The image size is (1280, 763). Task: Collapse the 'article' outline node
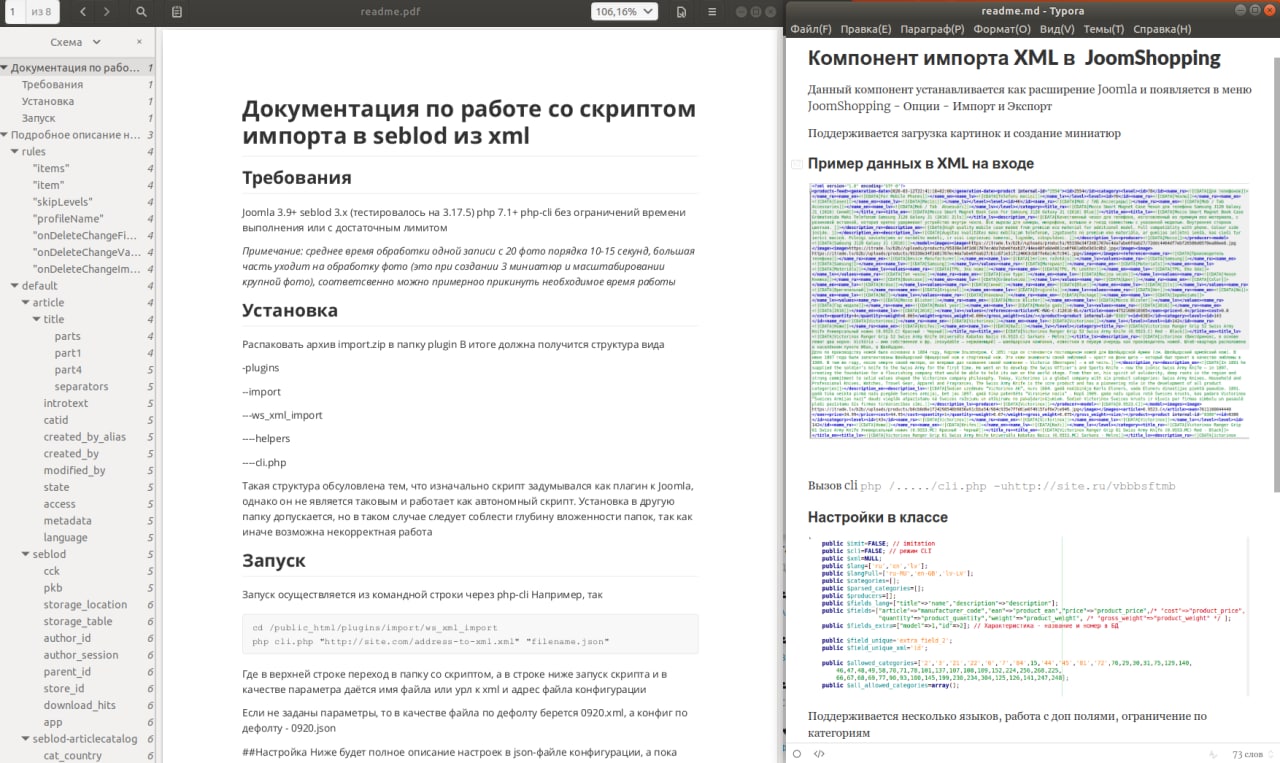pos(26,303)
